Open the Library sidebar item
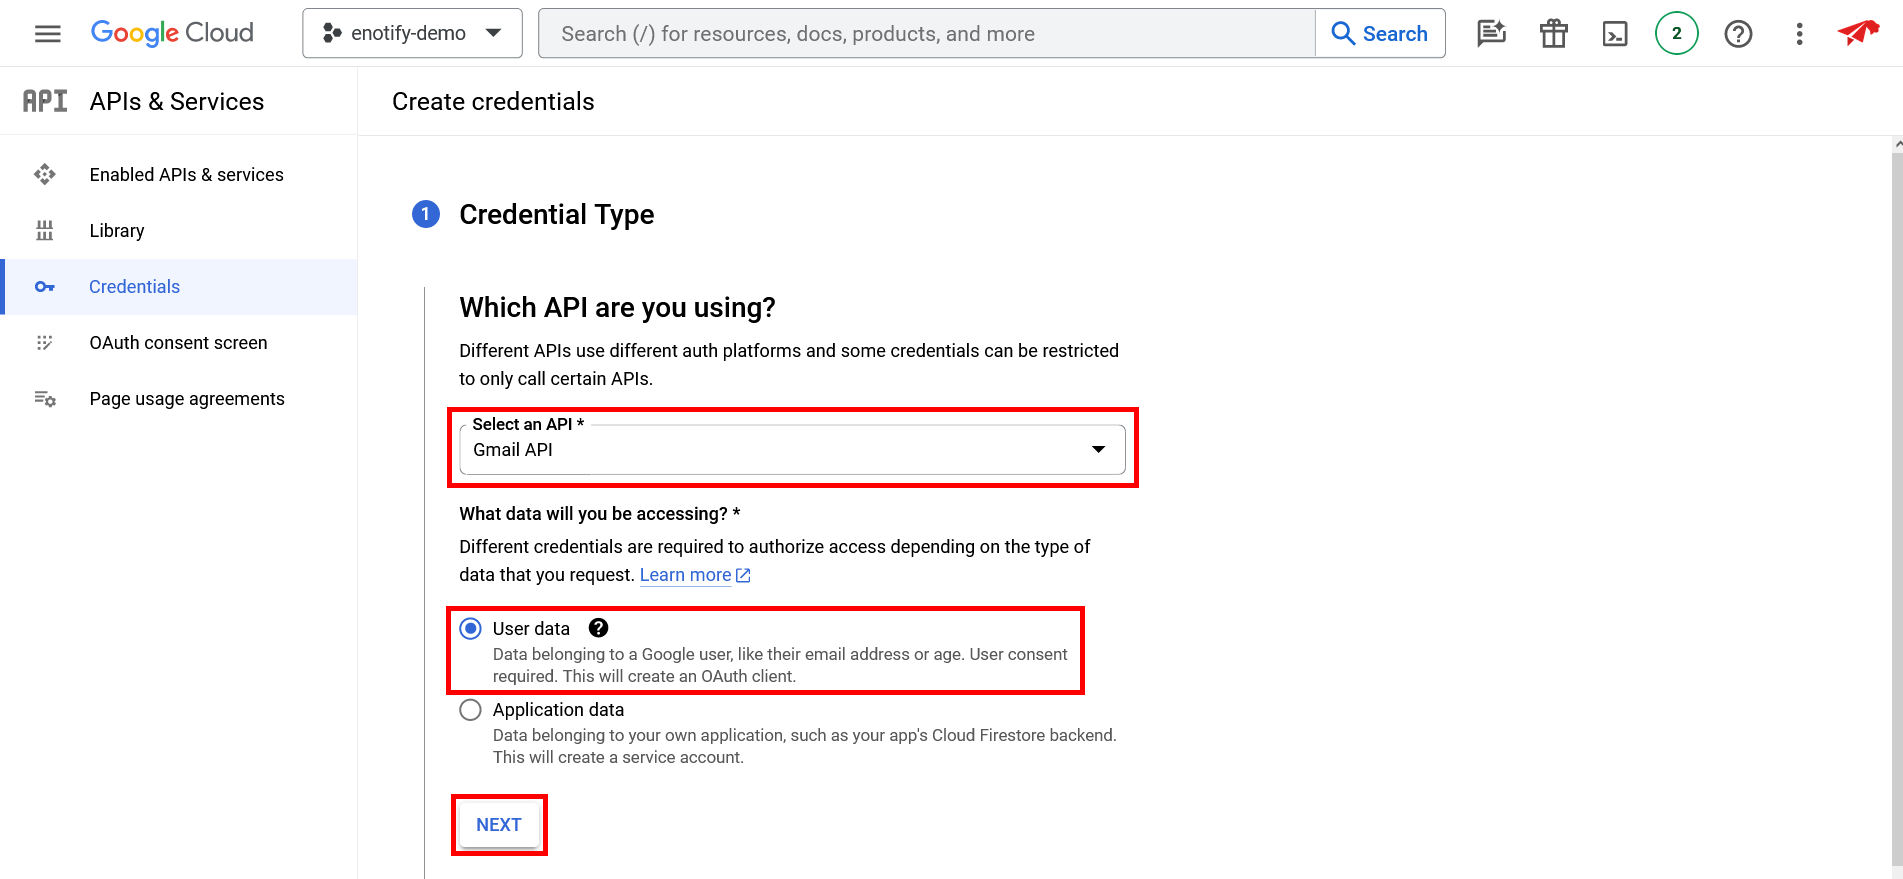This screenshot has width=1903, height=879. [x=117, y=231]
